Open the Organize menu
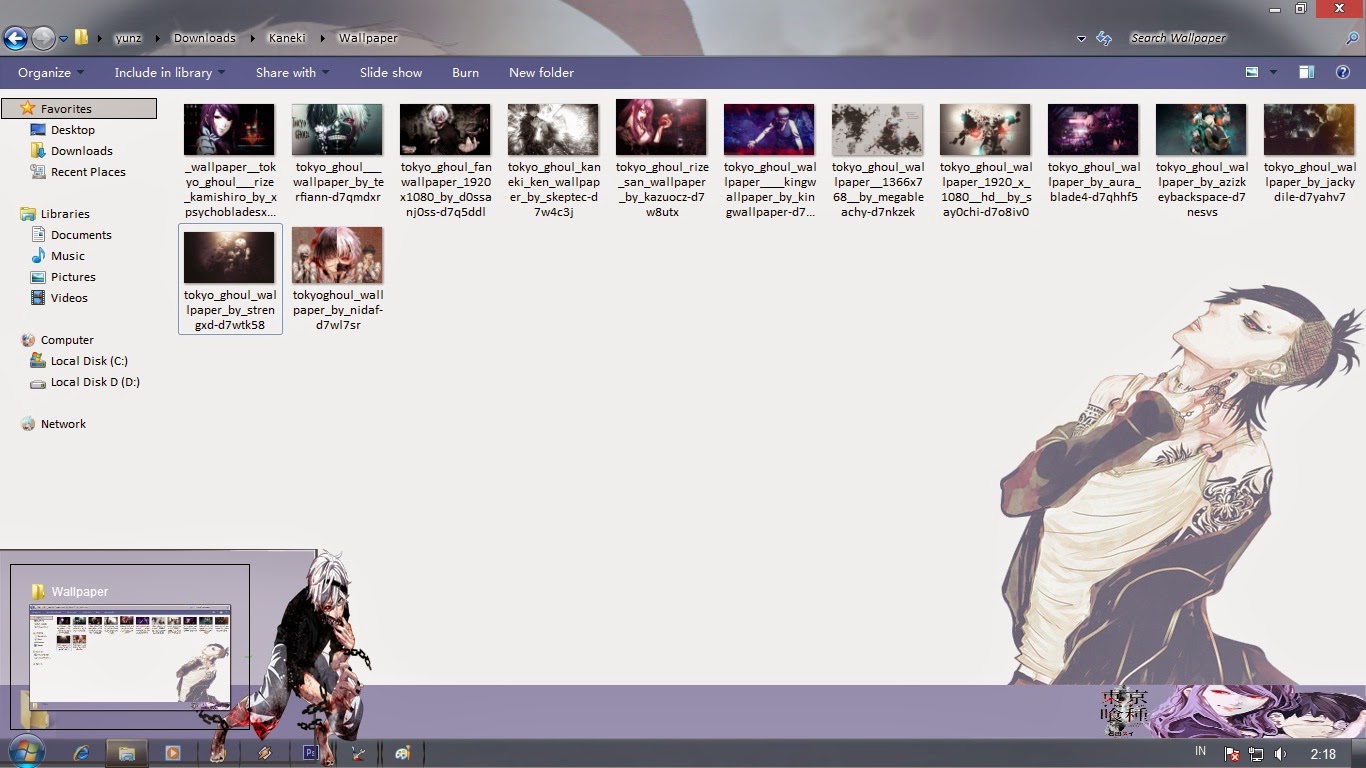 tap(50, 72)
